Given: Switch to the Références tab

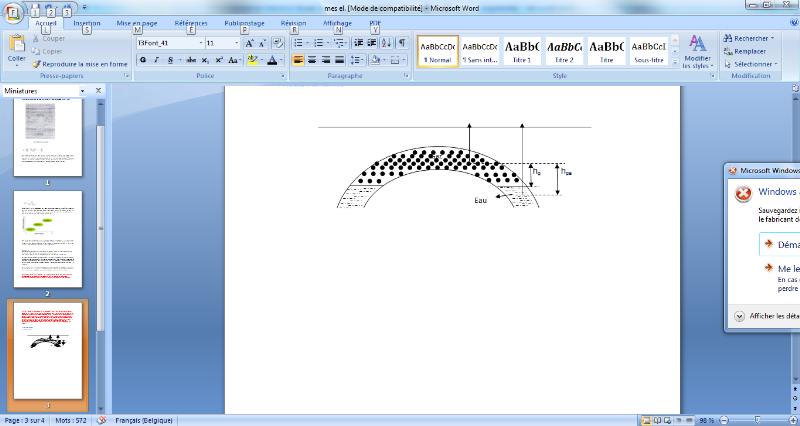Looking at the screenshot, I should click(x=191, y=21).
